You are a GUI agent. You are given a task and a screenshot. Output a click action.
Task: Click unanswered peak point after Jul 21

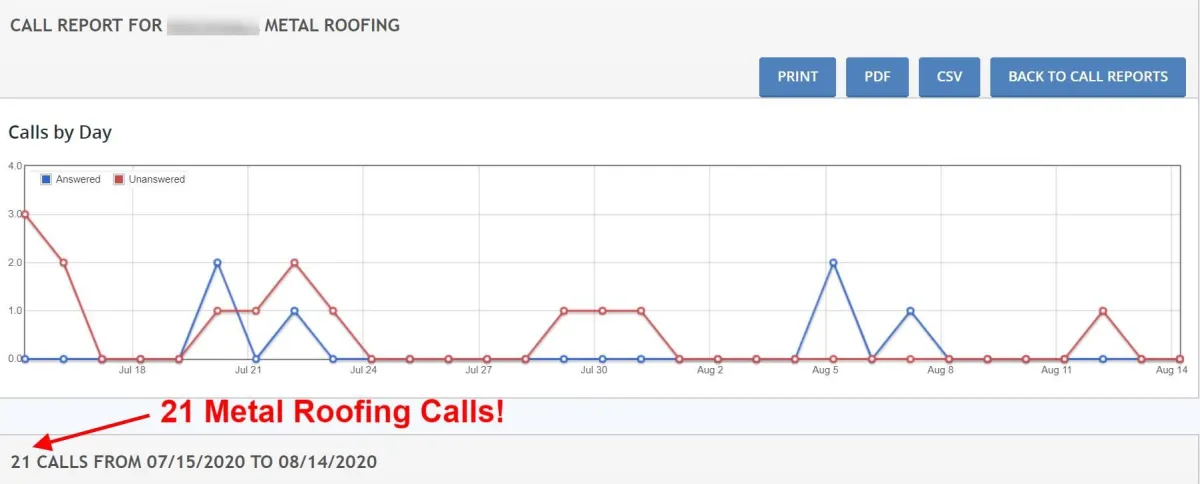[x=294, y=262]
